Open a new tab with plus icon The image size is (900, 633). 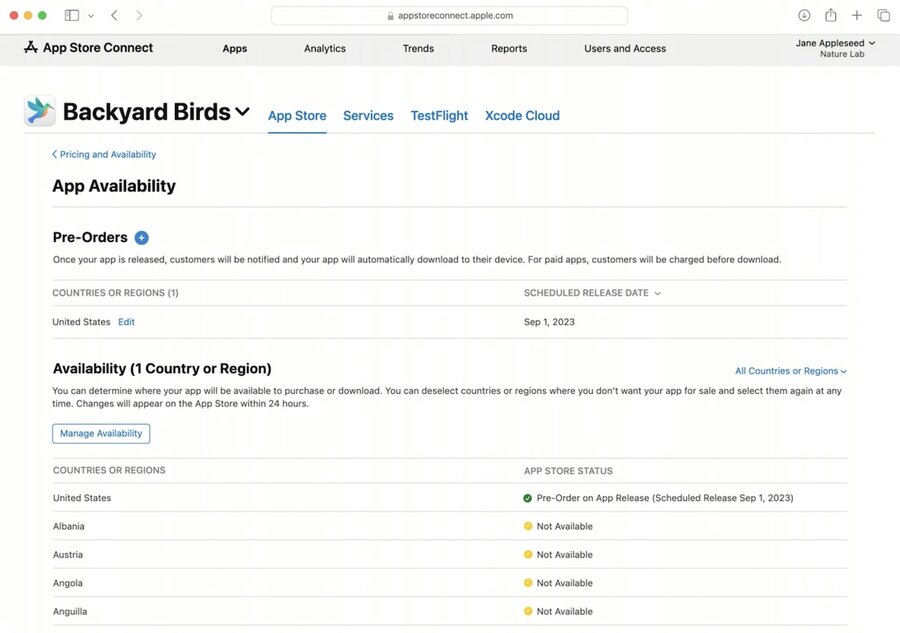(856, 15)
